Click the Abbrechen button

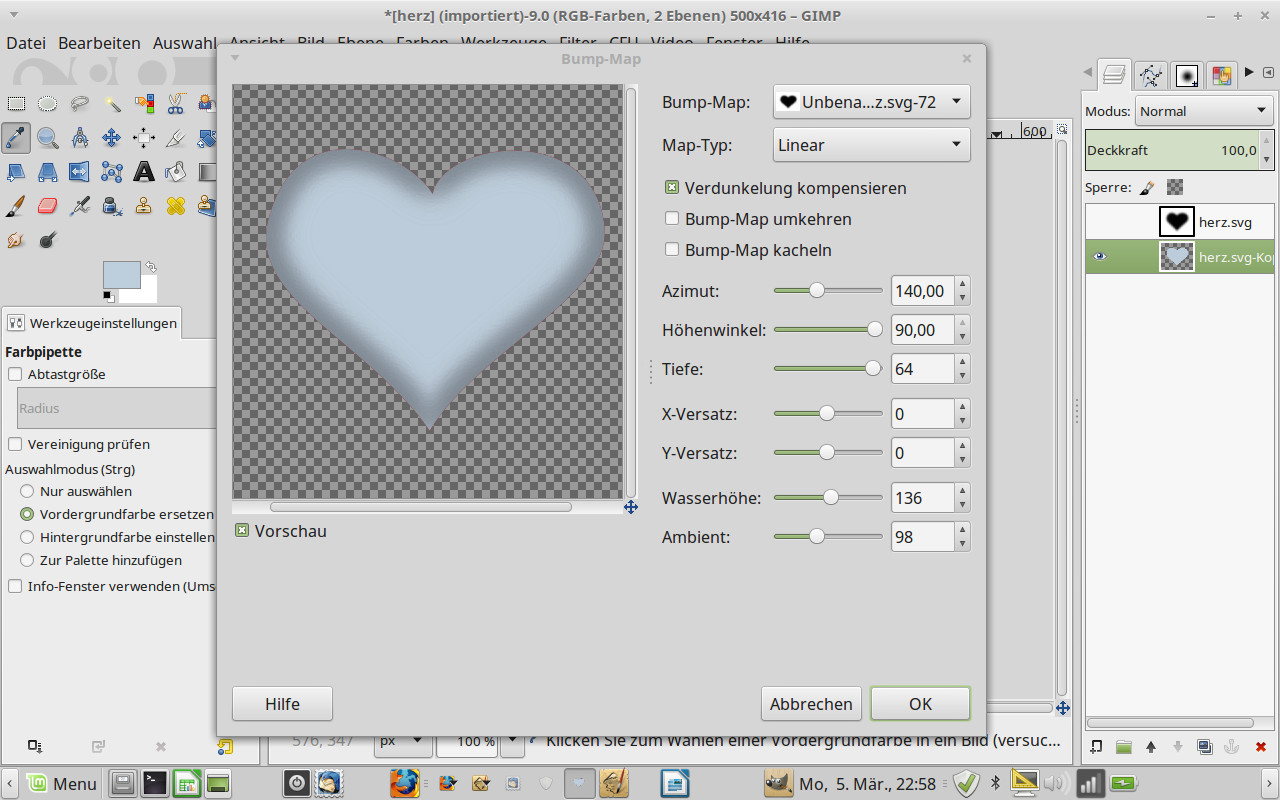[x=811, y=704]
